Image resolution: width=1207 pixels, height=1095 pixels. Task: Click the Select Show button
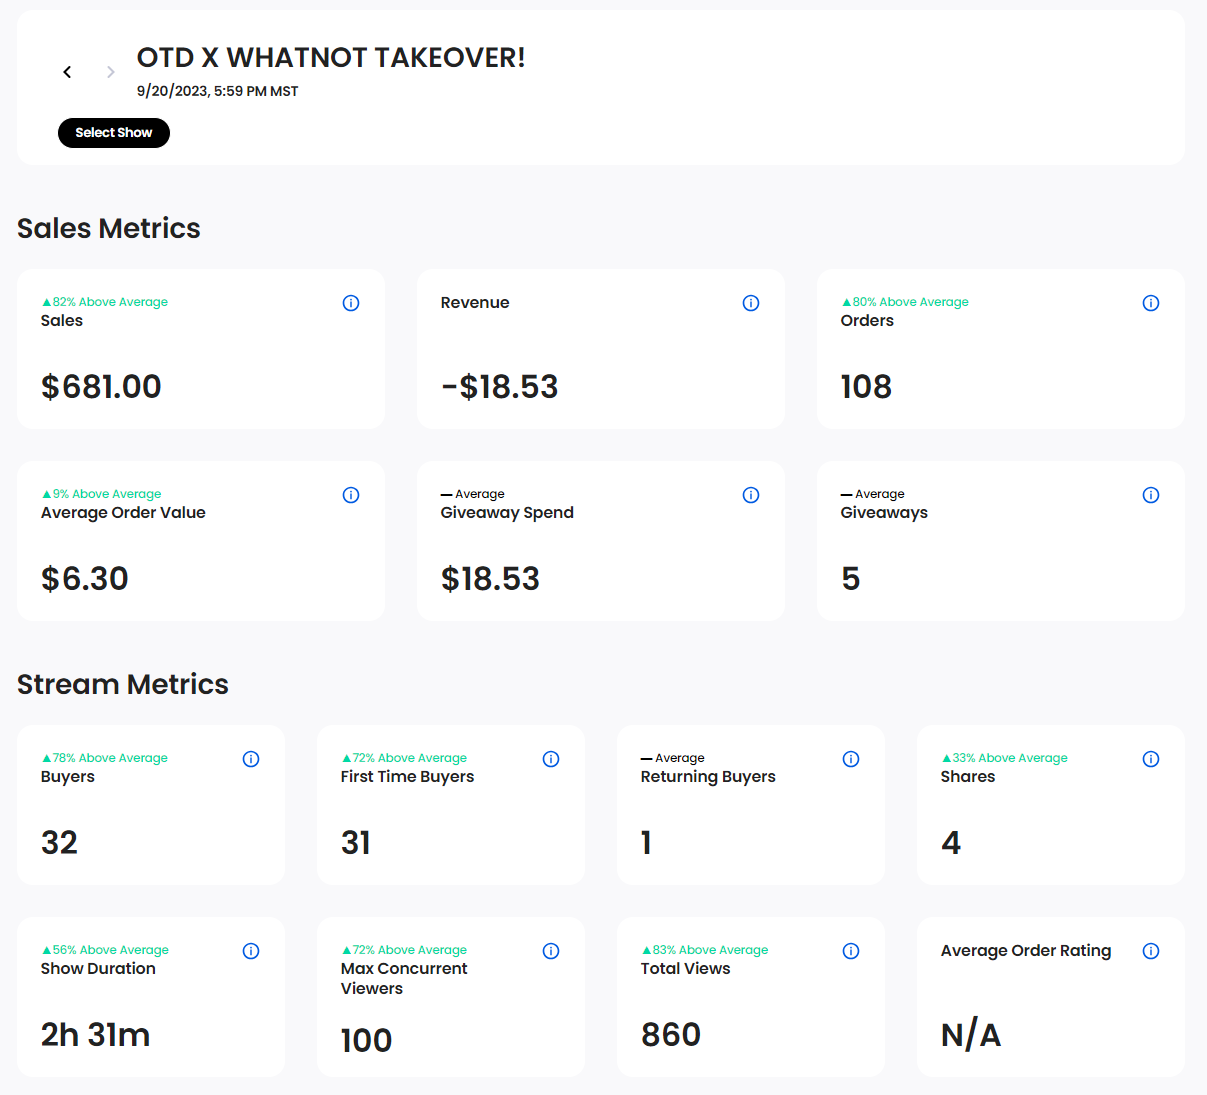tap(114, 133)
